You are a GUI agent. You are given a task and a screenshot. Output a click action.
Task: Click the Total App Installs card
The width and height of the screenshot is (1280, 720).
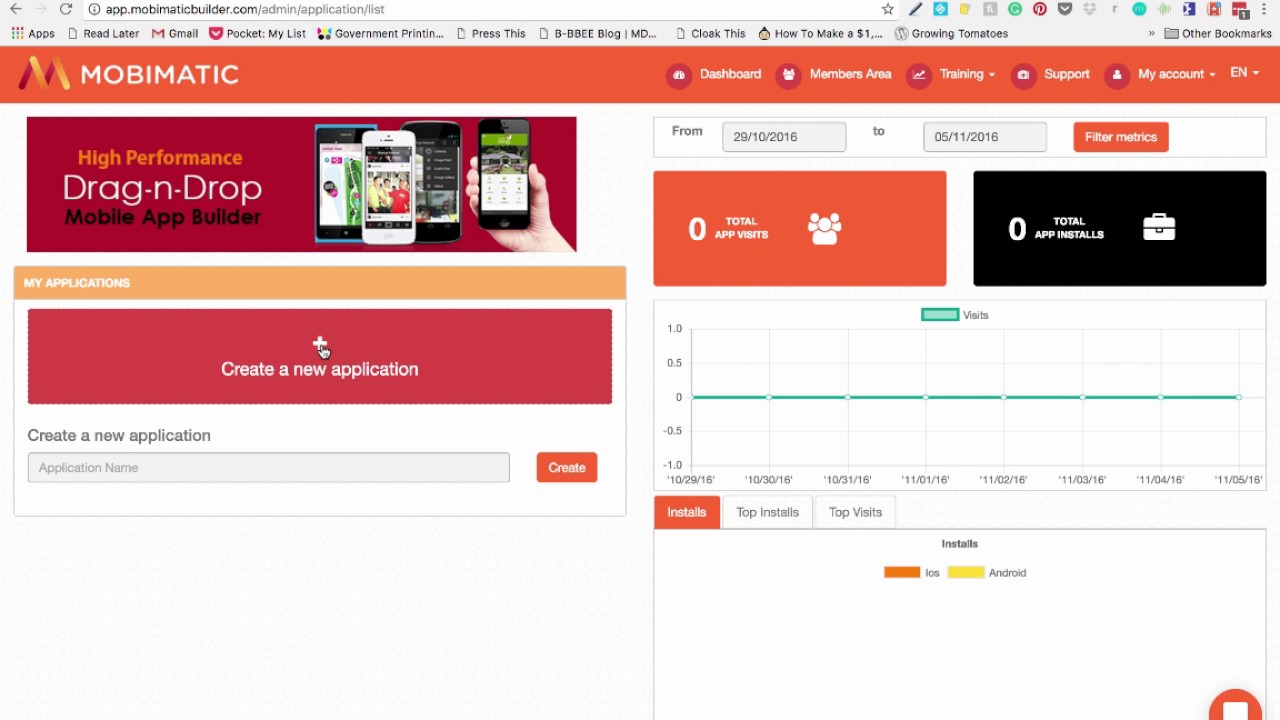click(x=1120, y=228)
